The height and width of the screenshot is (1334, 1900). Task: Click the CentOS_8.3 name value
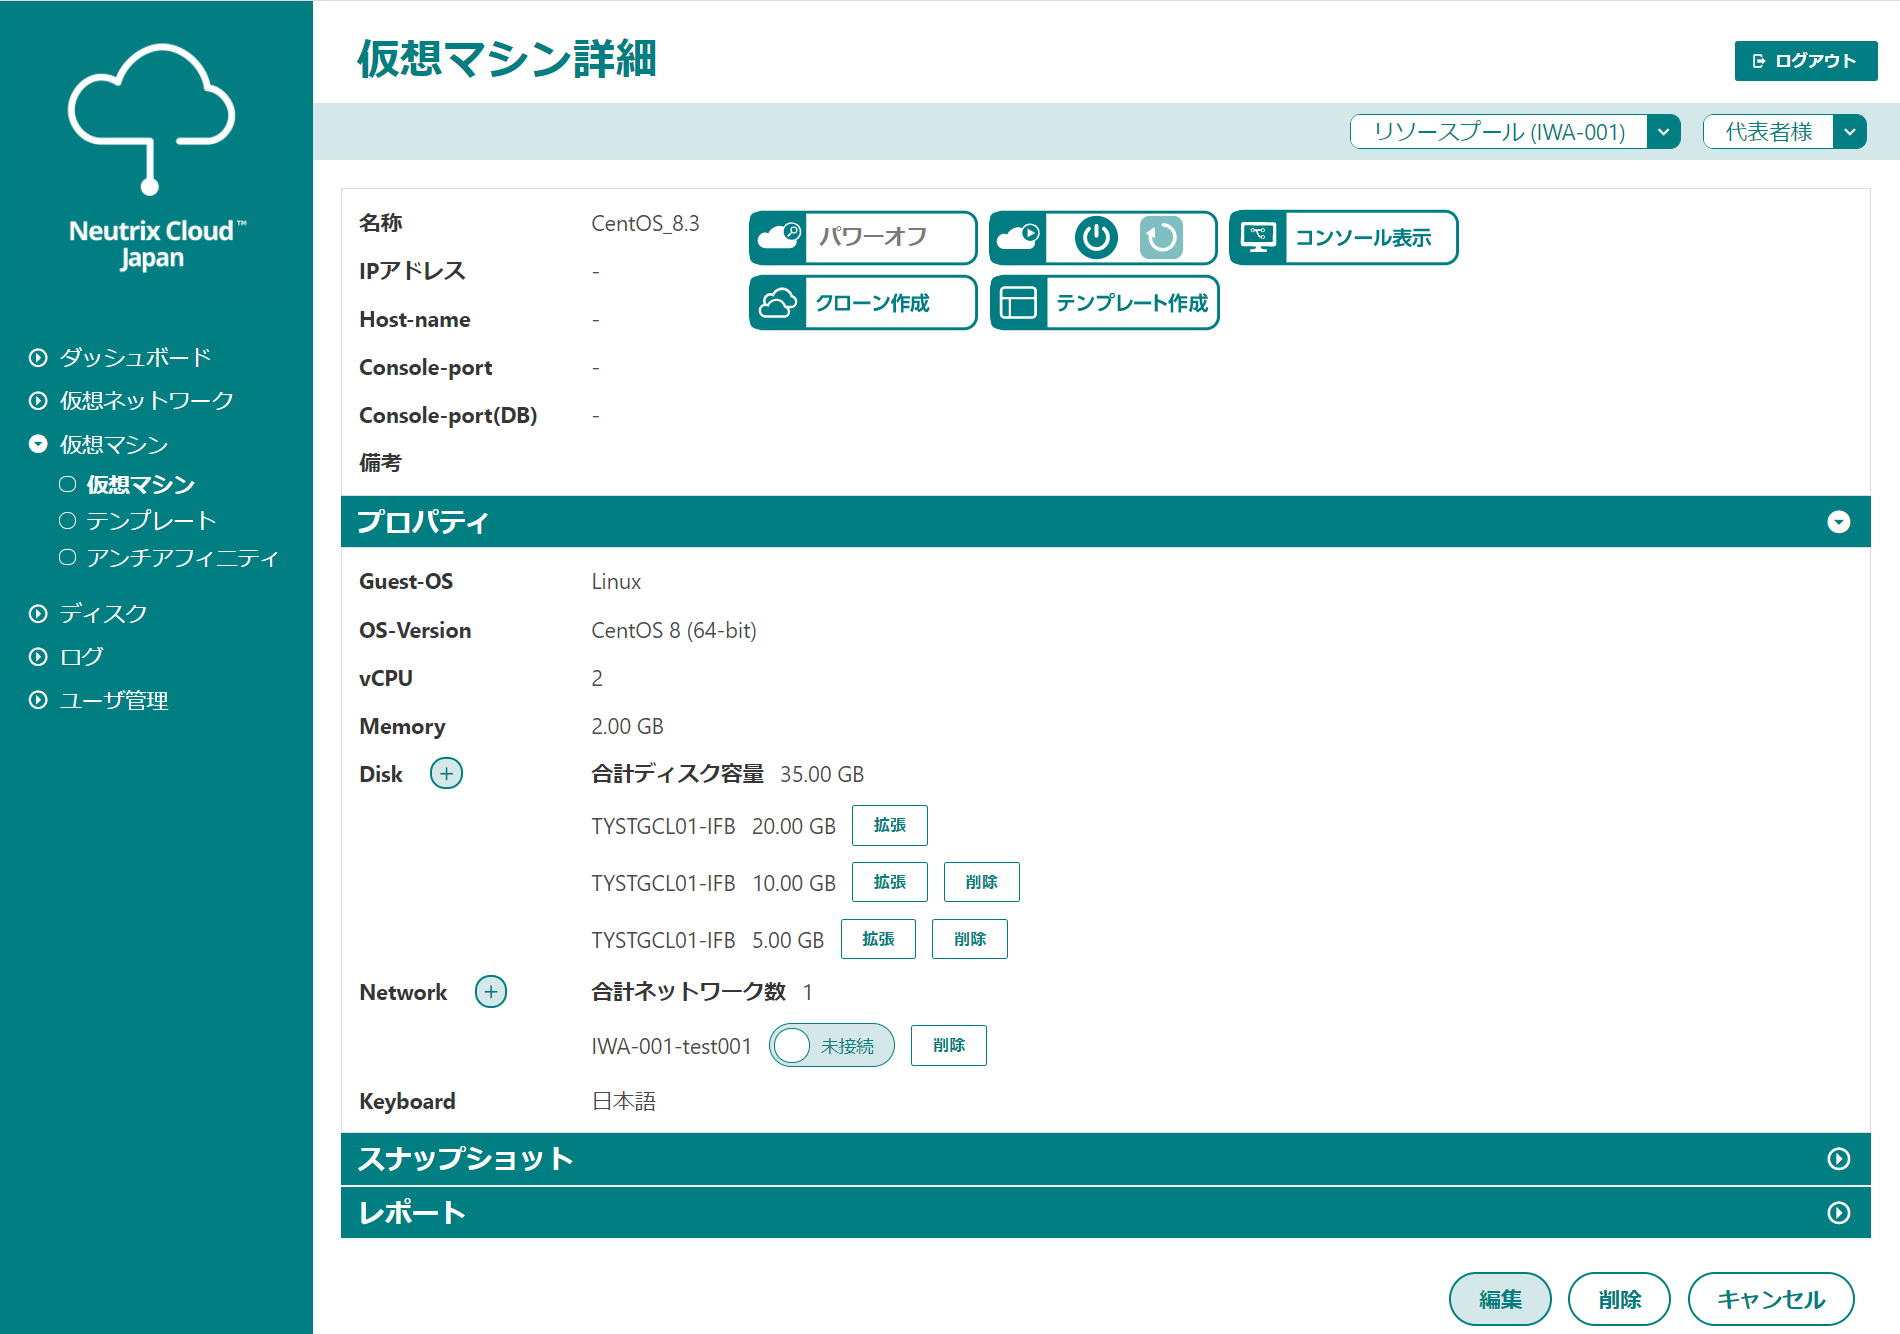(x=645, y=223)
